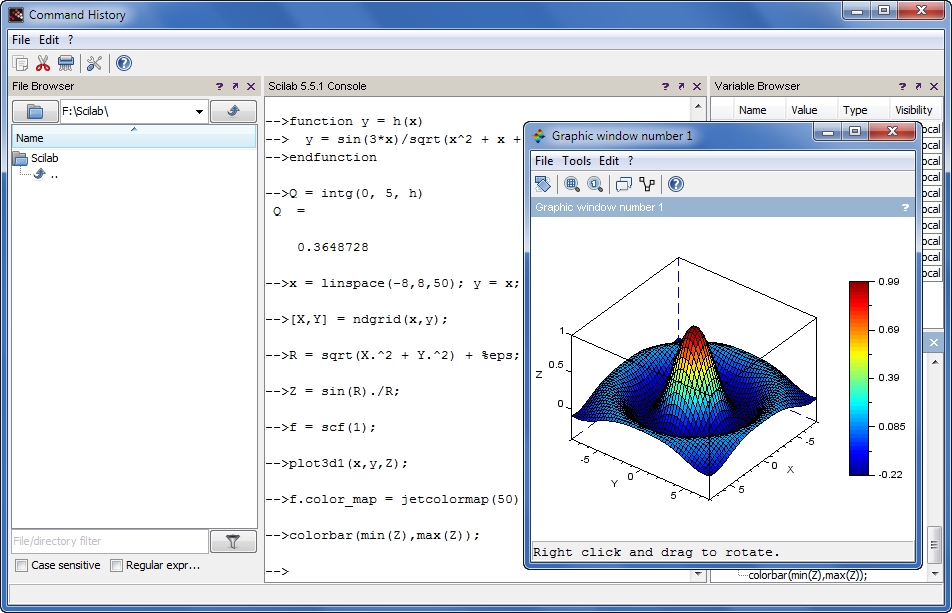Click the shredder Clear history icon
The width and height of the screenshot is (952, 613).
[66, 63]
